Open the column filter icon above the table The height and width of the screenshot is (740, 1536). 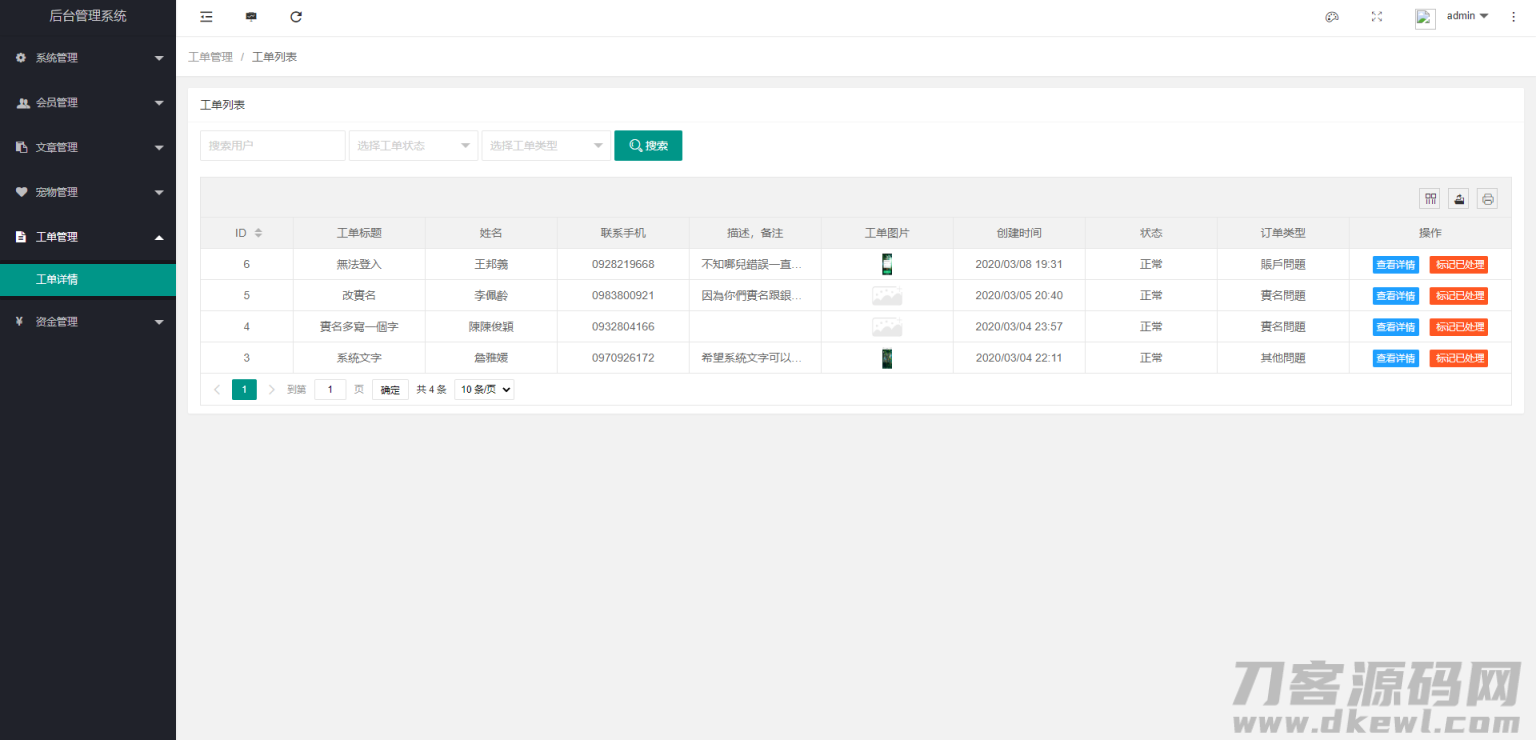pyautogui.click(x=1429, y=198)
